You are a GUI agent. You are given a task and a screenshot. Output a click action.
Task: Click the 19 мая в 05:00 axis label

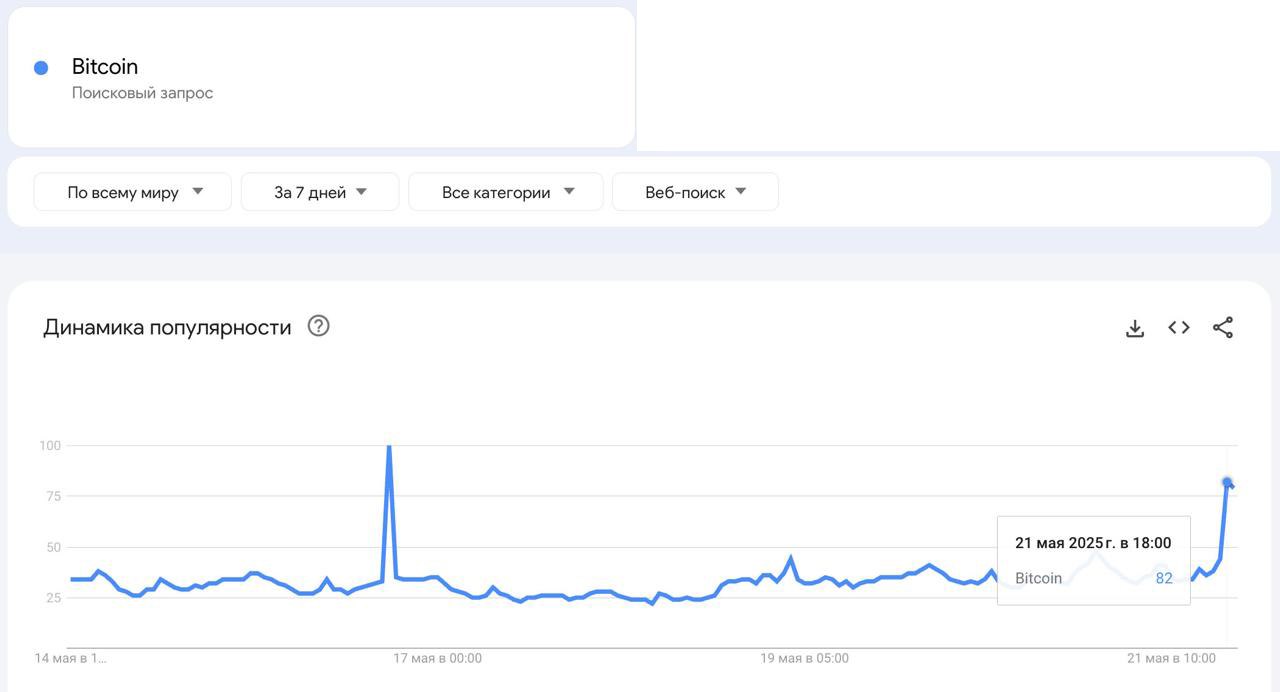coord(805,658)
